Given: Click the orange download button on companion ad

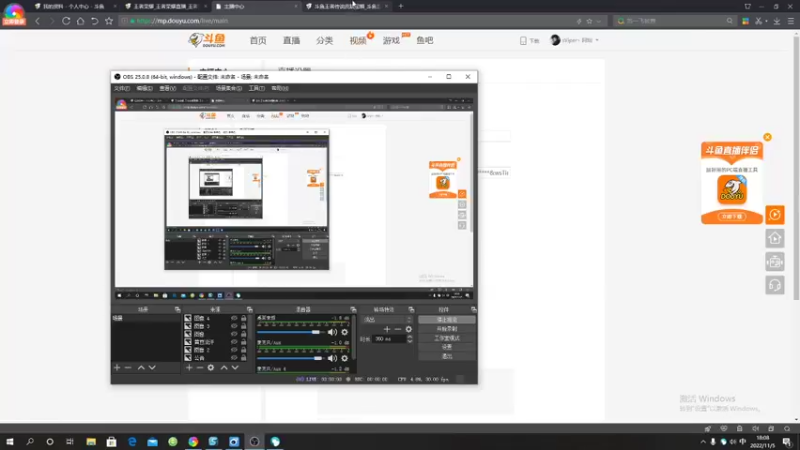Looking at the screenshot, I should (x=732, y=216).
